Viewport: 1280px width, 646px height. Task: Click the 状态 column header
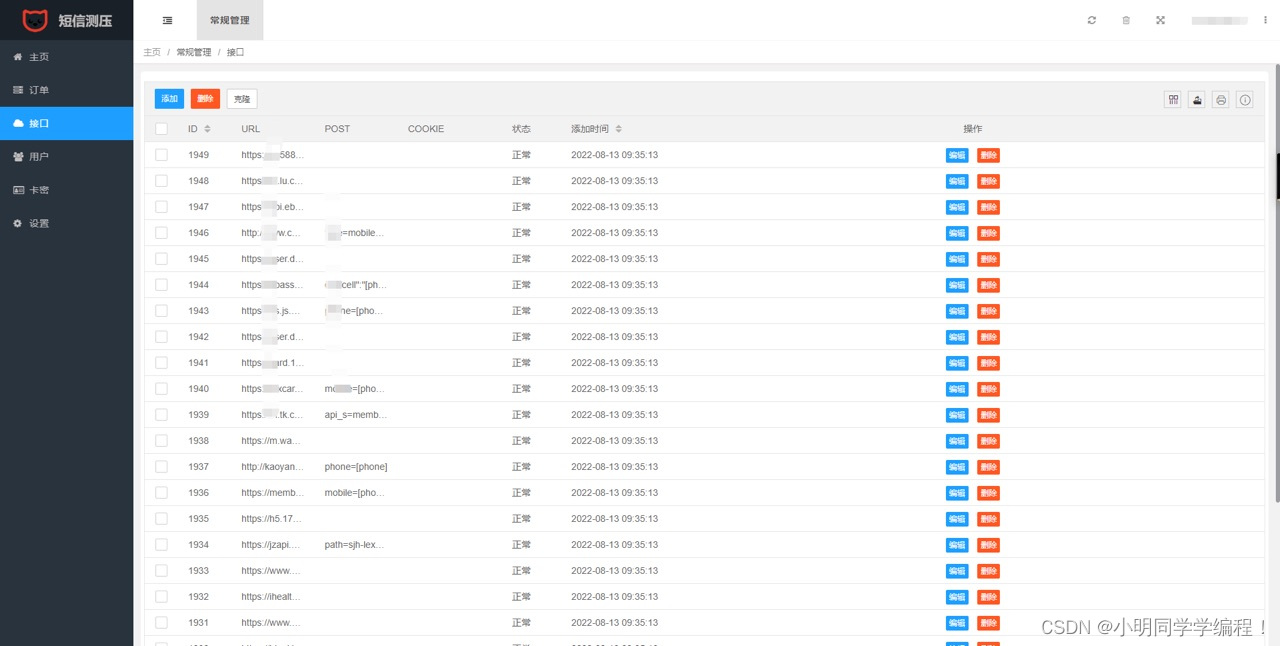click(521, 129)
